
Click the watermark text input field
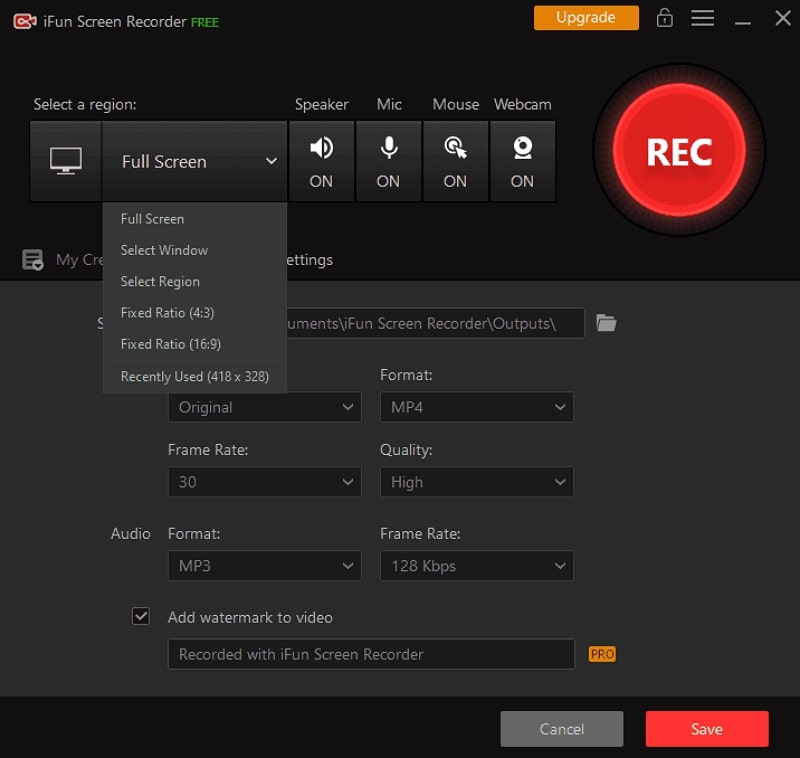point(370,654)
